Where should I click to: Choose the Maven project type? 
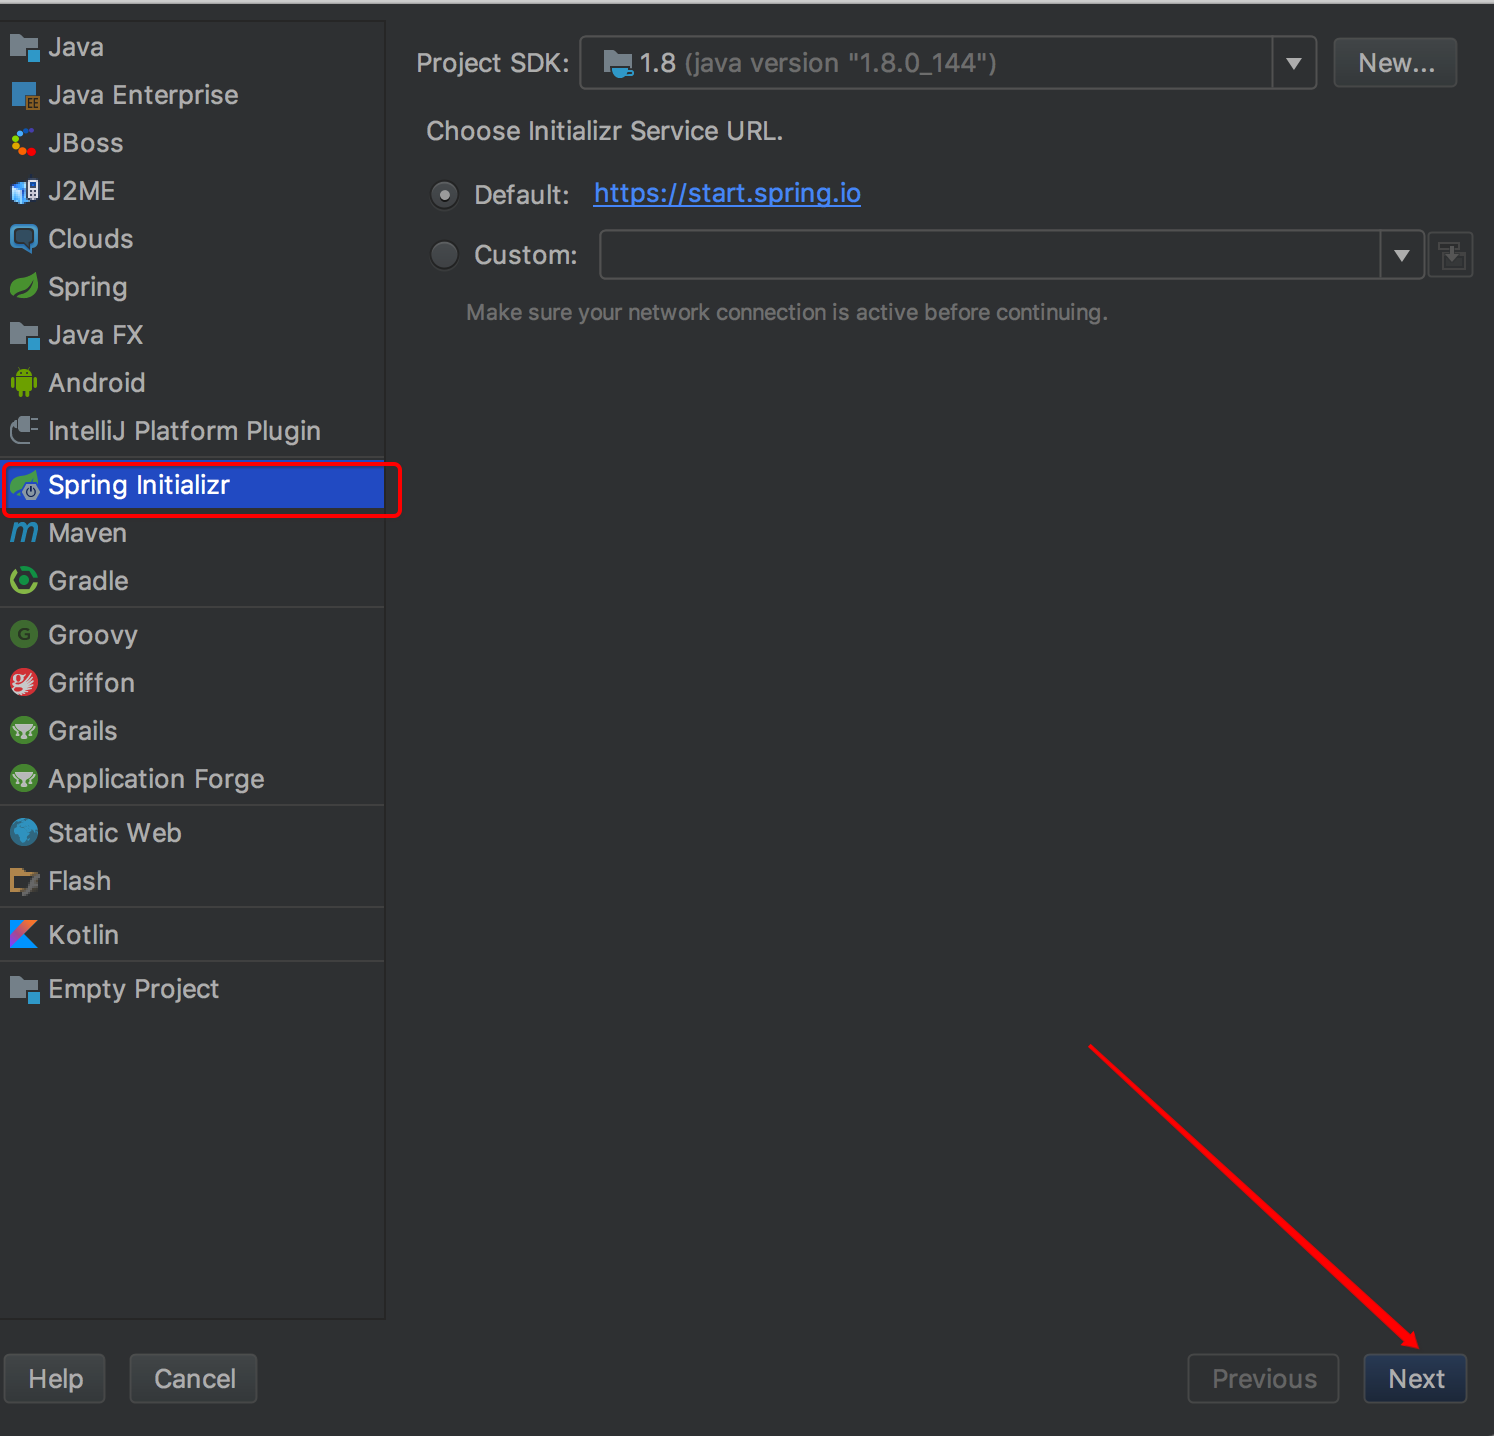[x=192, y=533]
